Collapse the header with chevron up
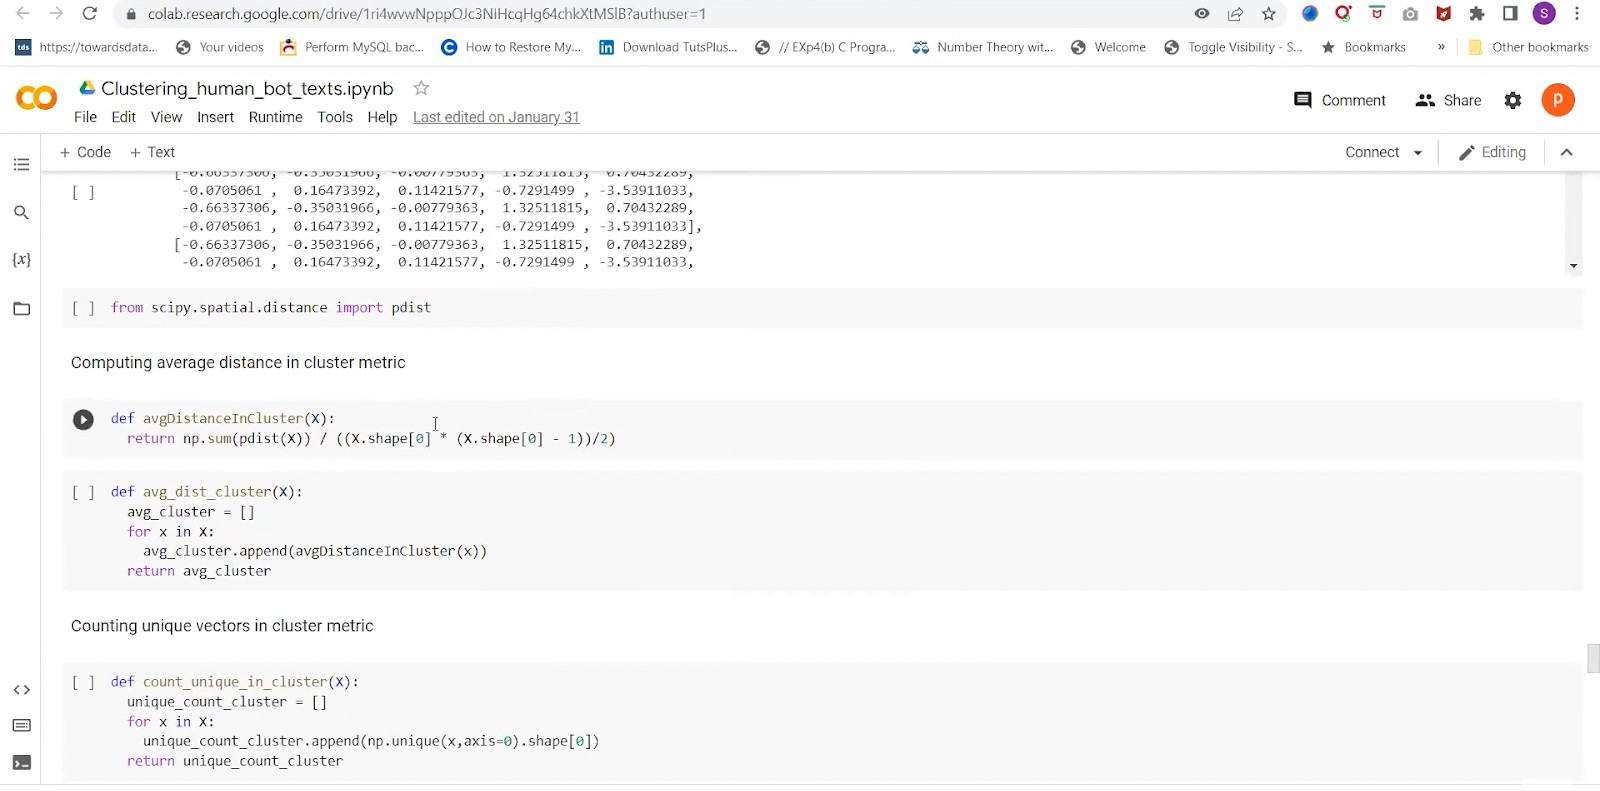The width and height of the screenshot is (1600, 791). point(1567,152)
